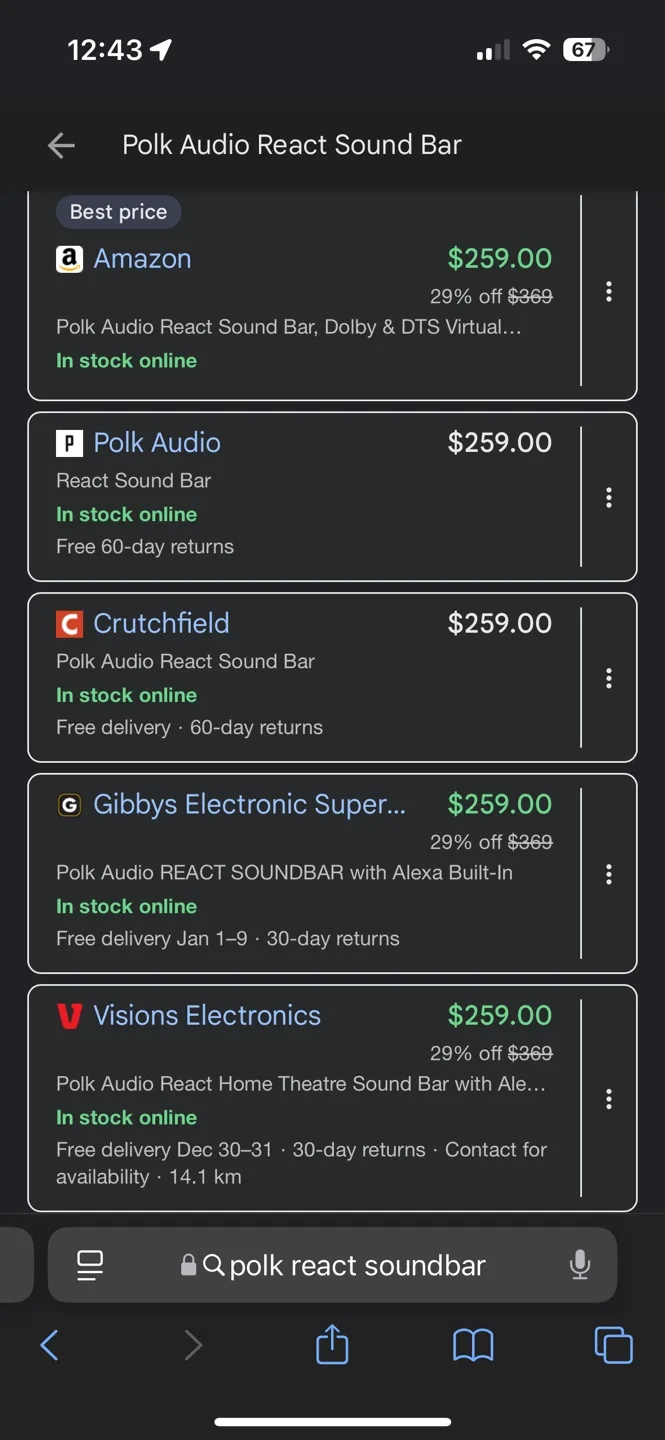Open the Safari bookmarks icon

[472, 1345]
